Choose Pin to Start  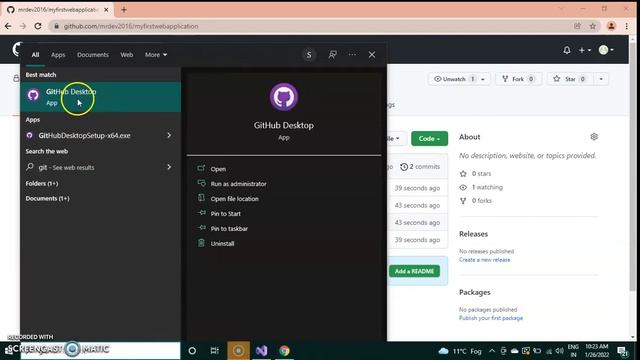225,214
